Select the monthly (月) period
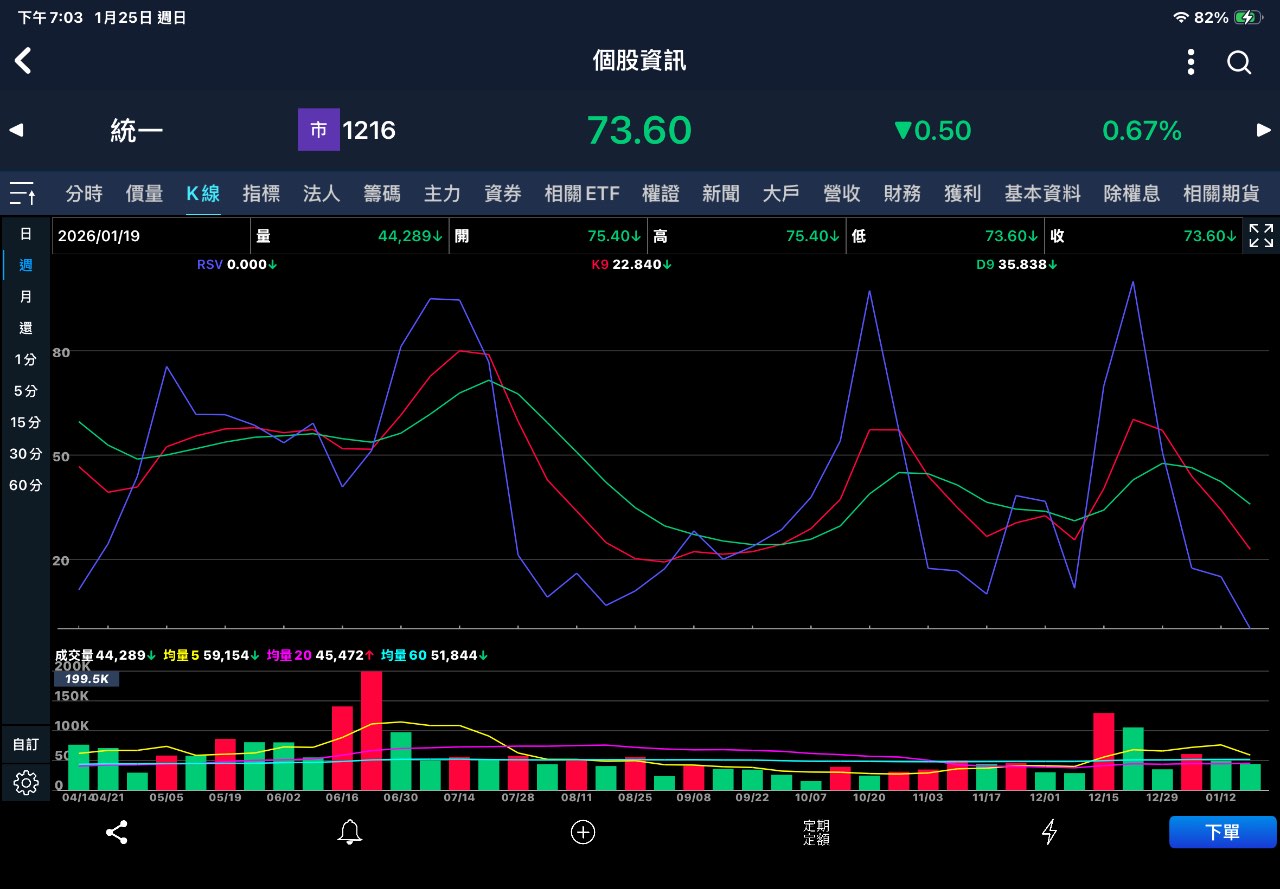1280x889 pixels. tap(26, 297)
